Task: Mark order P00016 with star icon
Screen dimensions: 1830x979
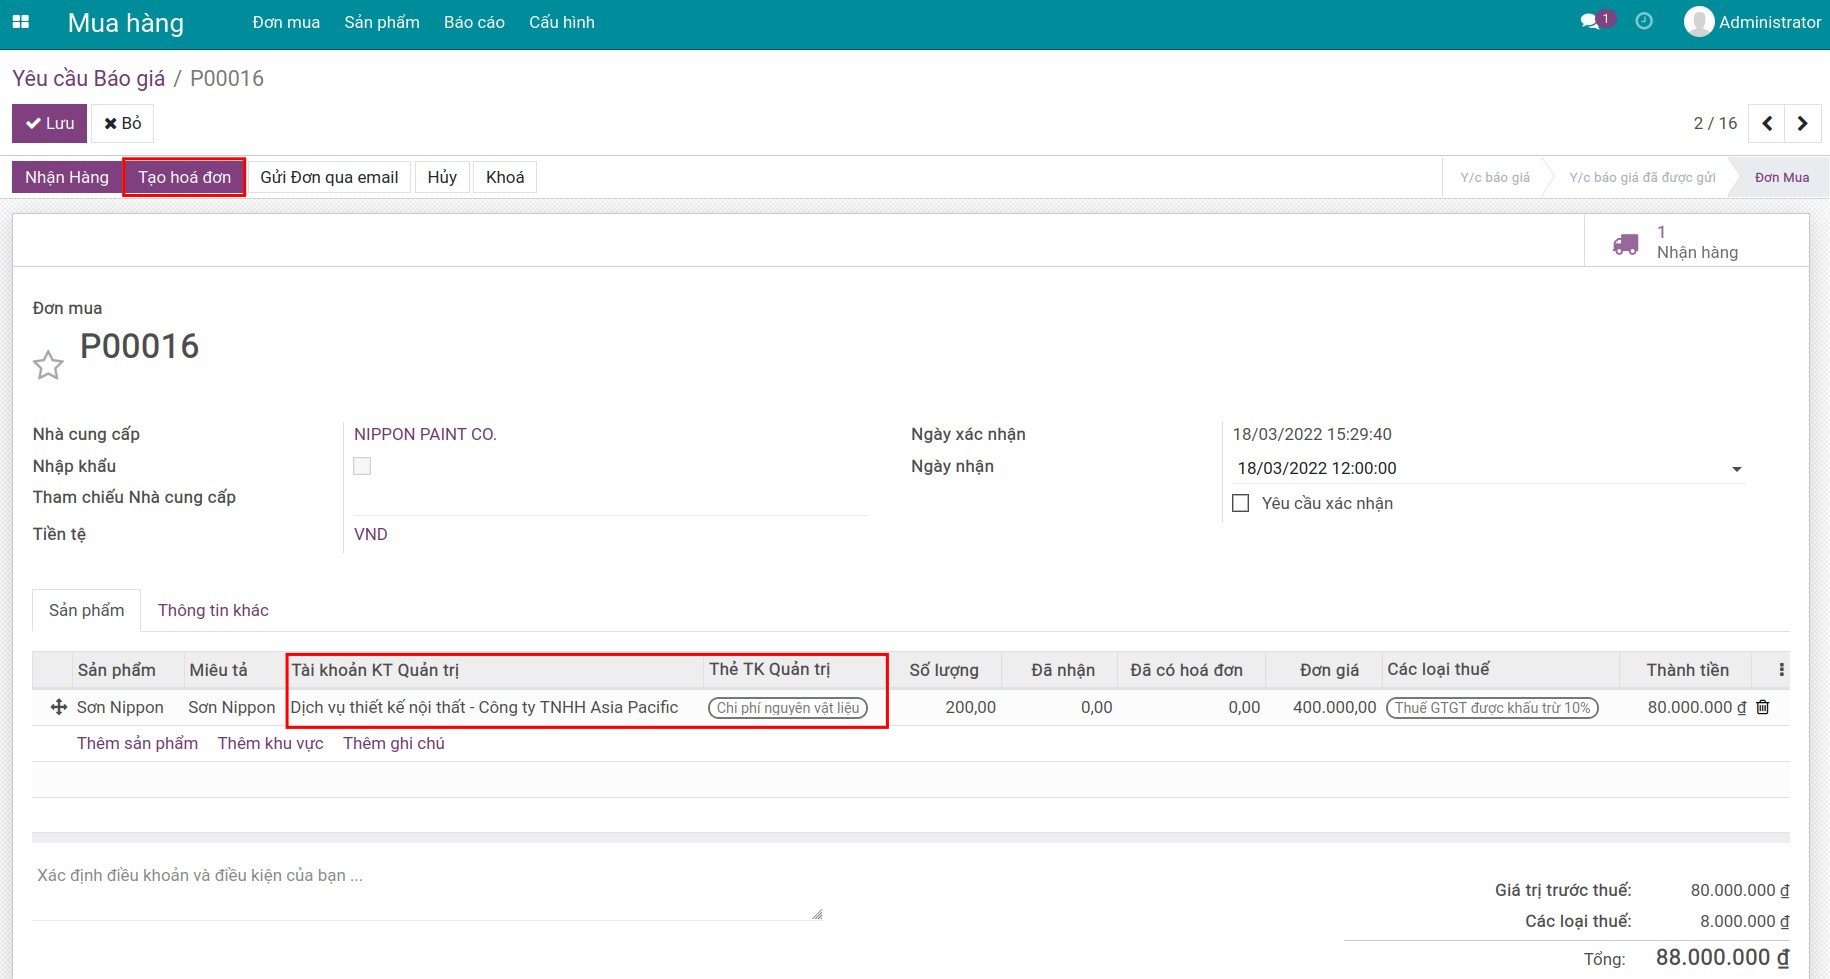Action: 48,365
